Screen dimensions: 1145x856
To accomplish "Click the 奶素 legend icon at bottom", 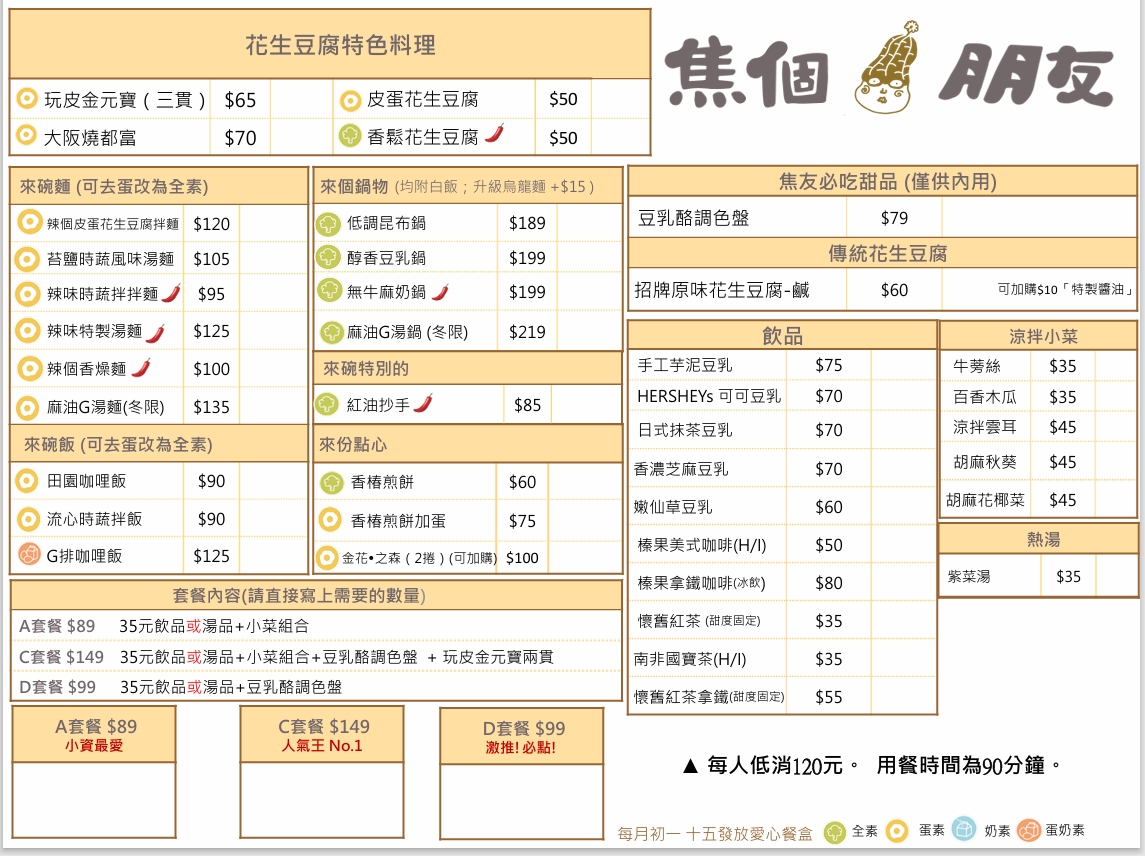I will pyautogui.click(x=964, y=829).
